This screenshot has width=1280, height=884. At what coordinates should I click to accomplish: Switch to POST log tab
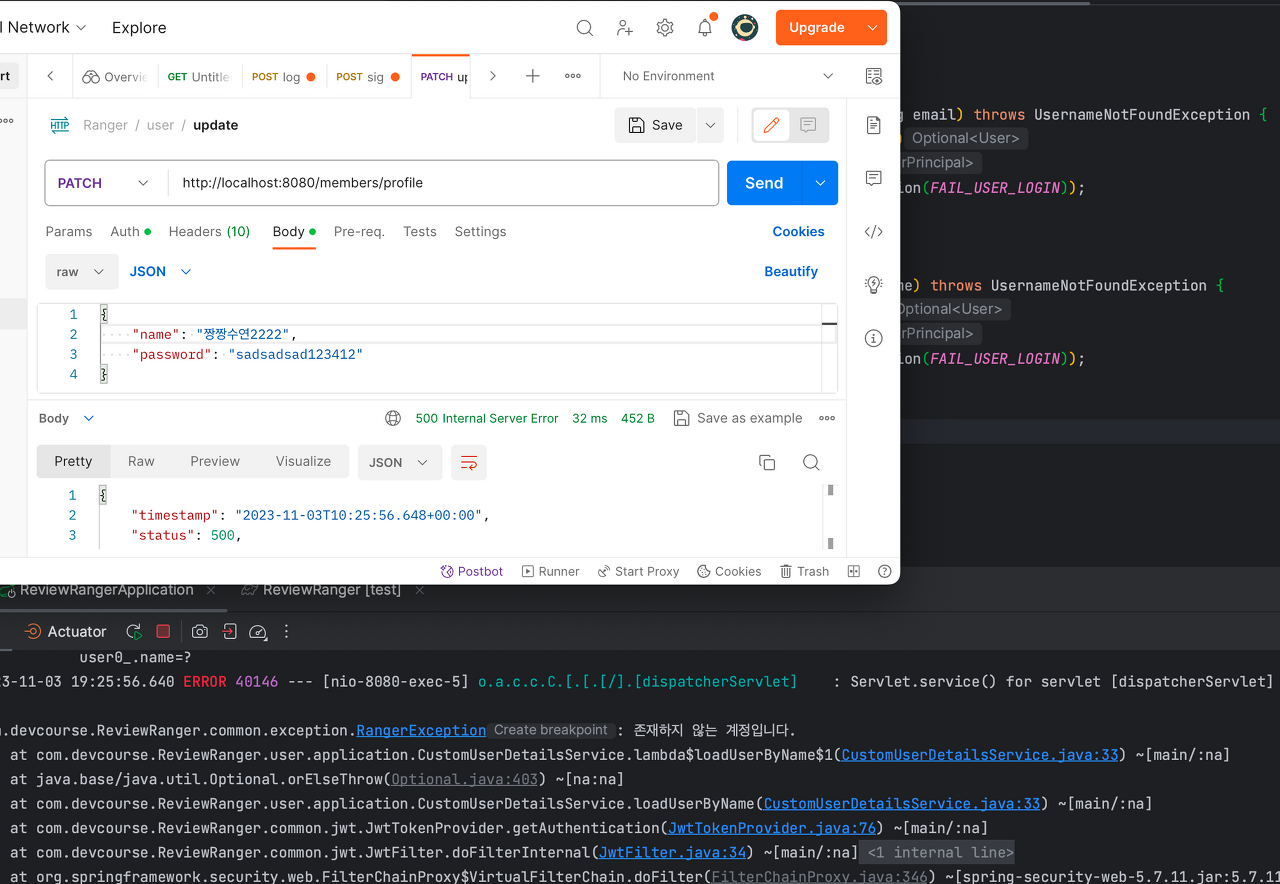[x=284, y=77]
